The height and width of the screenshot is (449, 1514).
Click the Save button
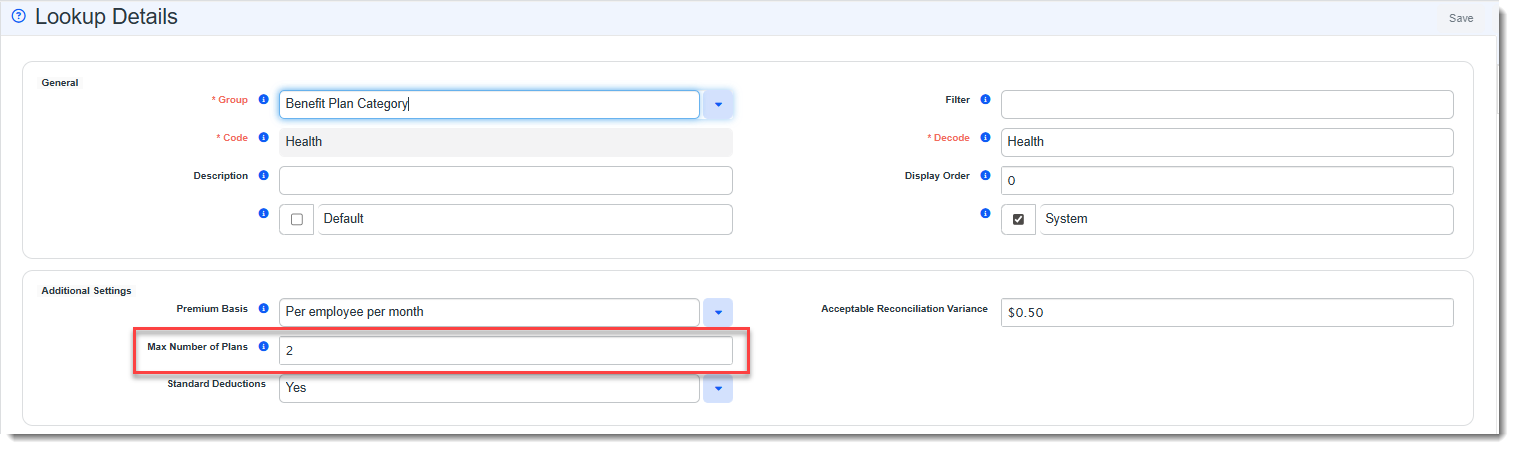tap(1460, 18)
